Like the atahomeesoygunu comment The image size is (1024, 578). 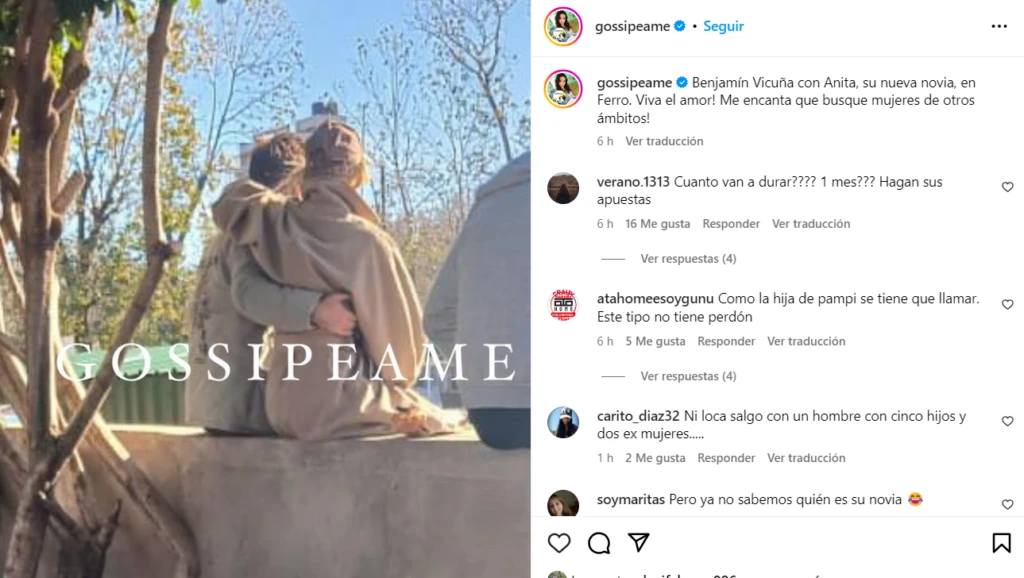coord(1008,304)
